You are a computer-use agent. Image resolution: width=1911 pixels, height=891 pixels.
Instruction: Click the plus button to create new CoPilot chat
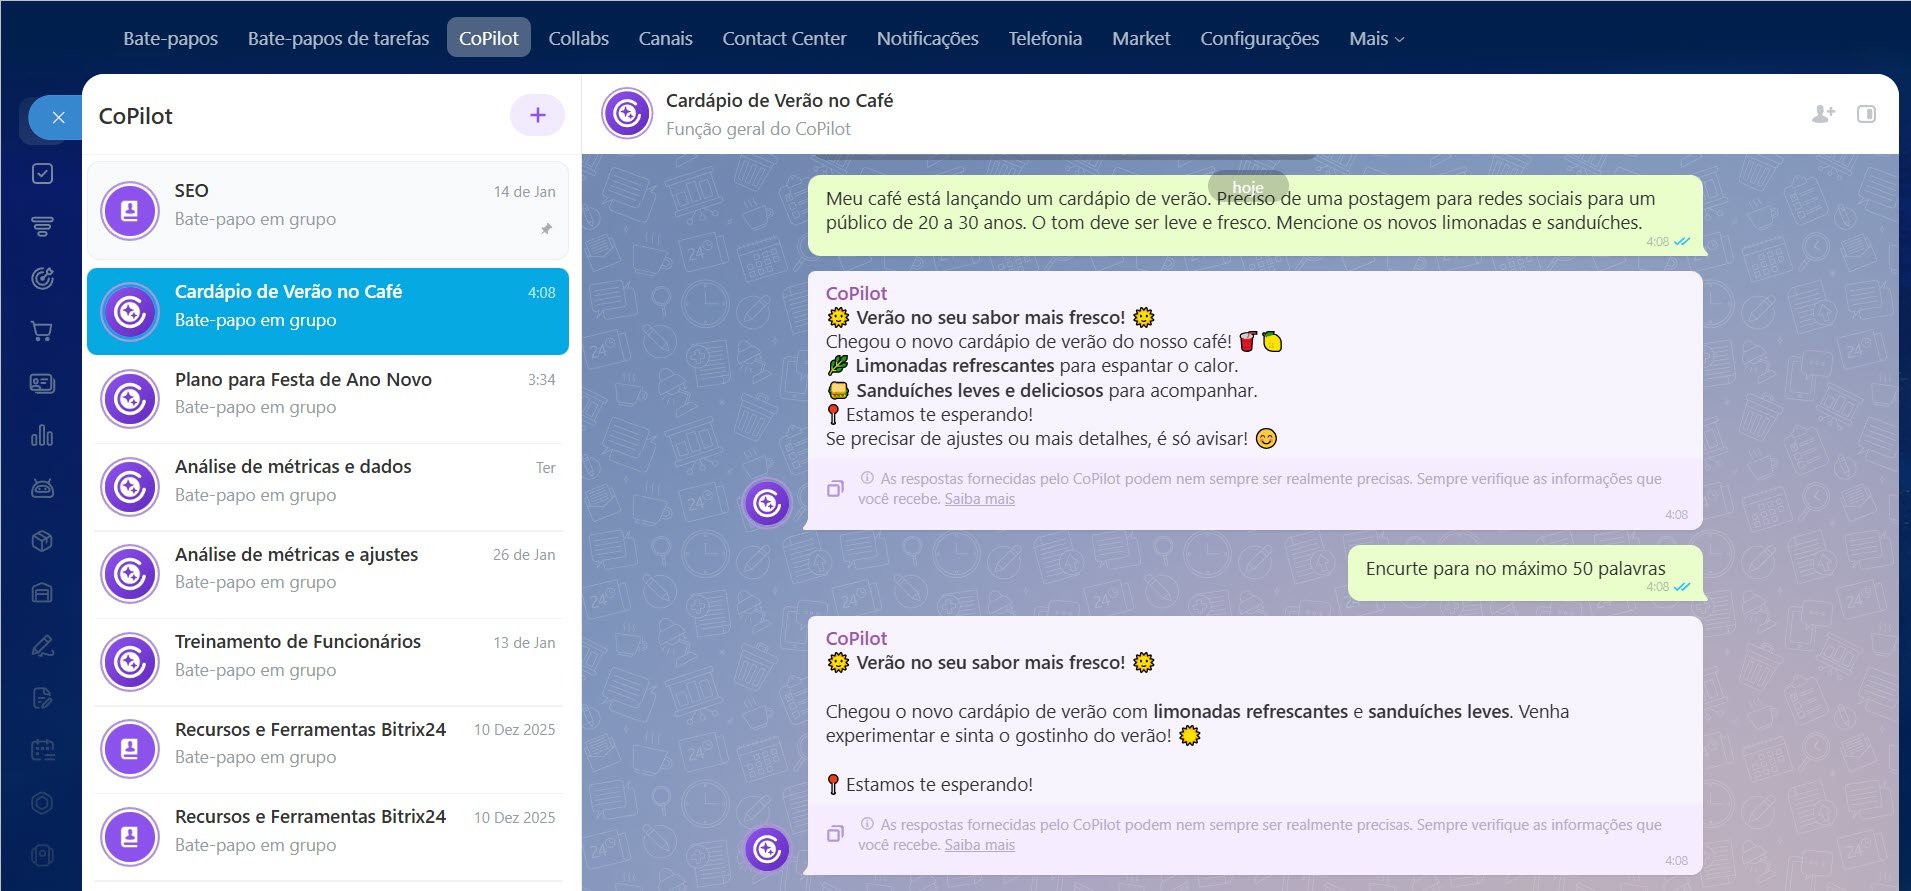click(537, 115)
